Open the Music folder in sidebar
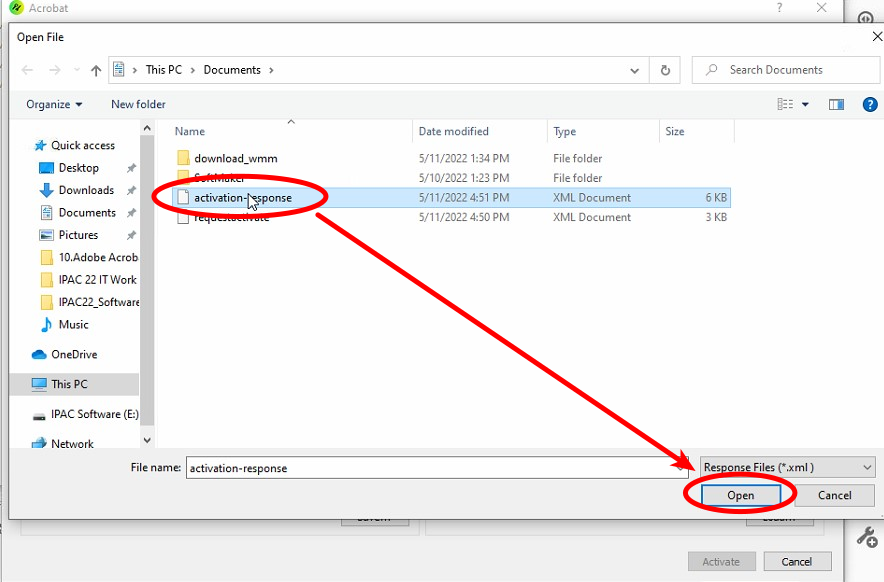Image resolution: width=884 pixels, height=582 pixels. point(73,324)
